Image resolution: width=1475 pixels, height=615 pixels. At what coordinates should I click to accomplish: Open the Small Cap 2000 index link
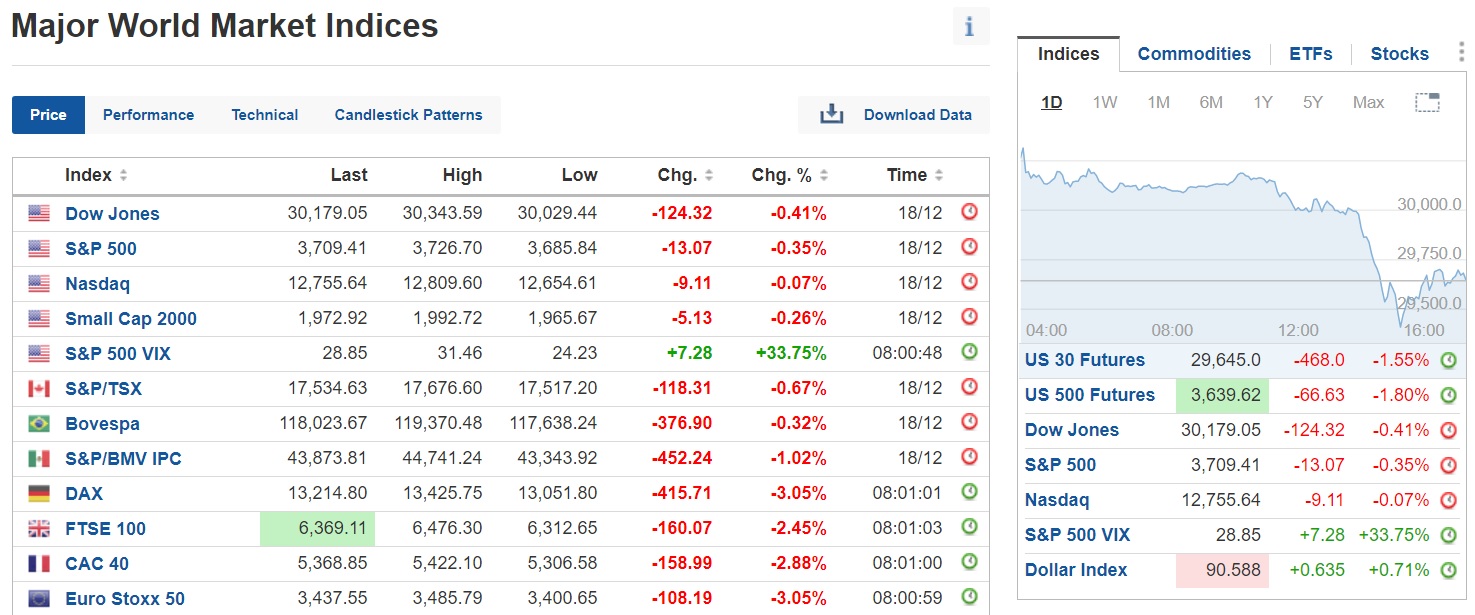(x=131, y=318)
